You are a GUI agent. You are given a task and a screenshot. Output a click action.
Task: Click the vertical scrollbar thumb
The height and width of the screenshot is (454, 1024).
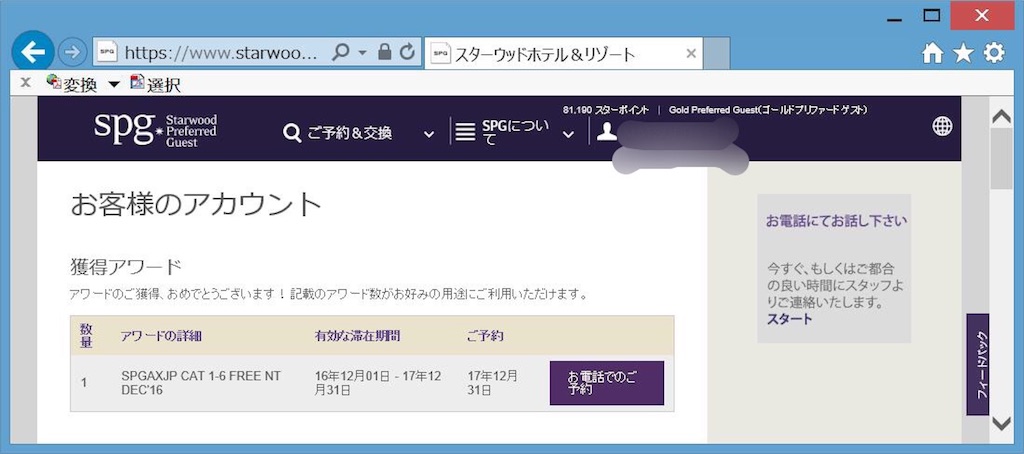1000,159
